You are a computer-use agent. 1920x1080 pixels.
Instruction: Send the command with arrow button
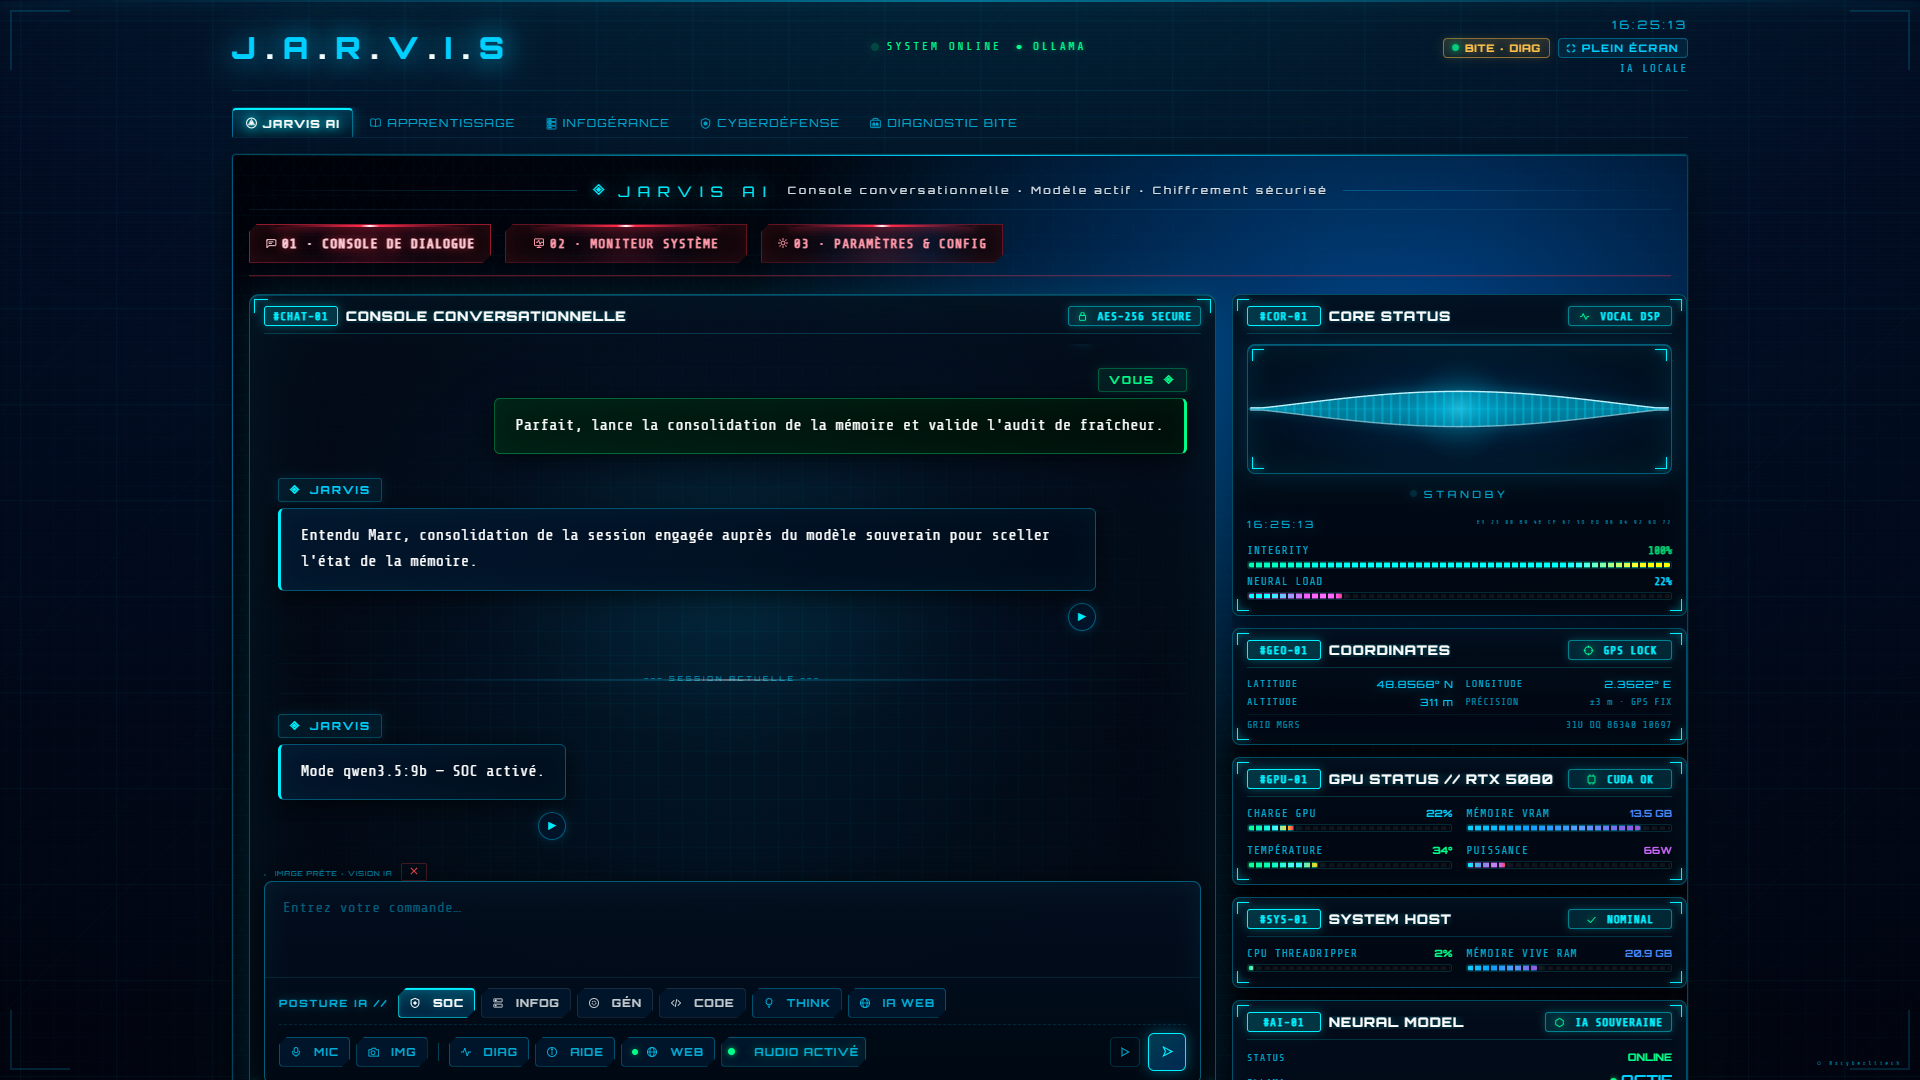1167,1052
